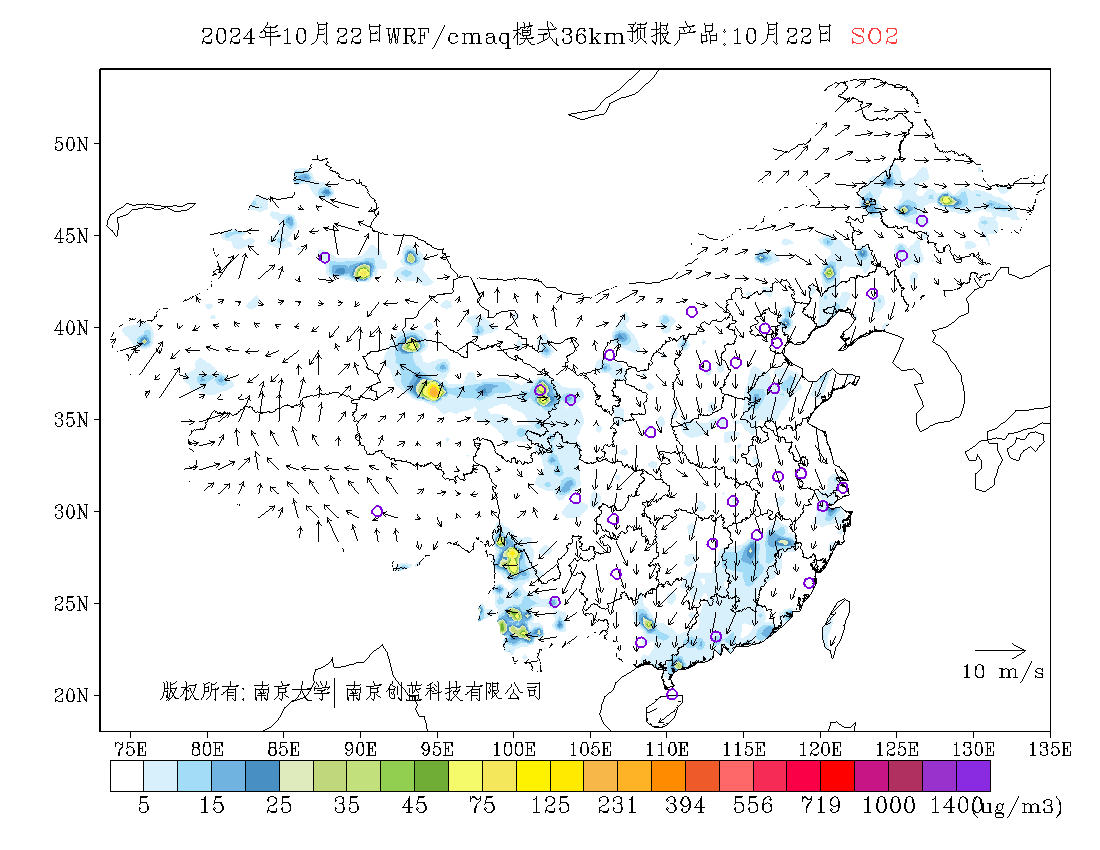The width and height of the screenshot is (1100, 850).
Task: Click the purple city marker in Tibet near 30N
Action: pyautogui.click(x=377, y=511)
